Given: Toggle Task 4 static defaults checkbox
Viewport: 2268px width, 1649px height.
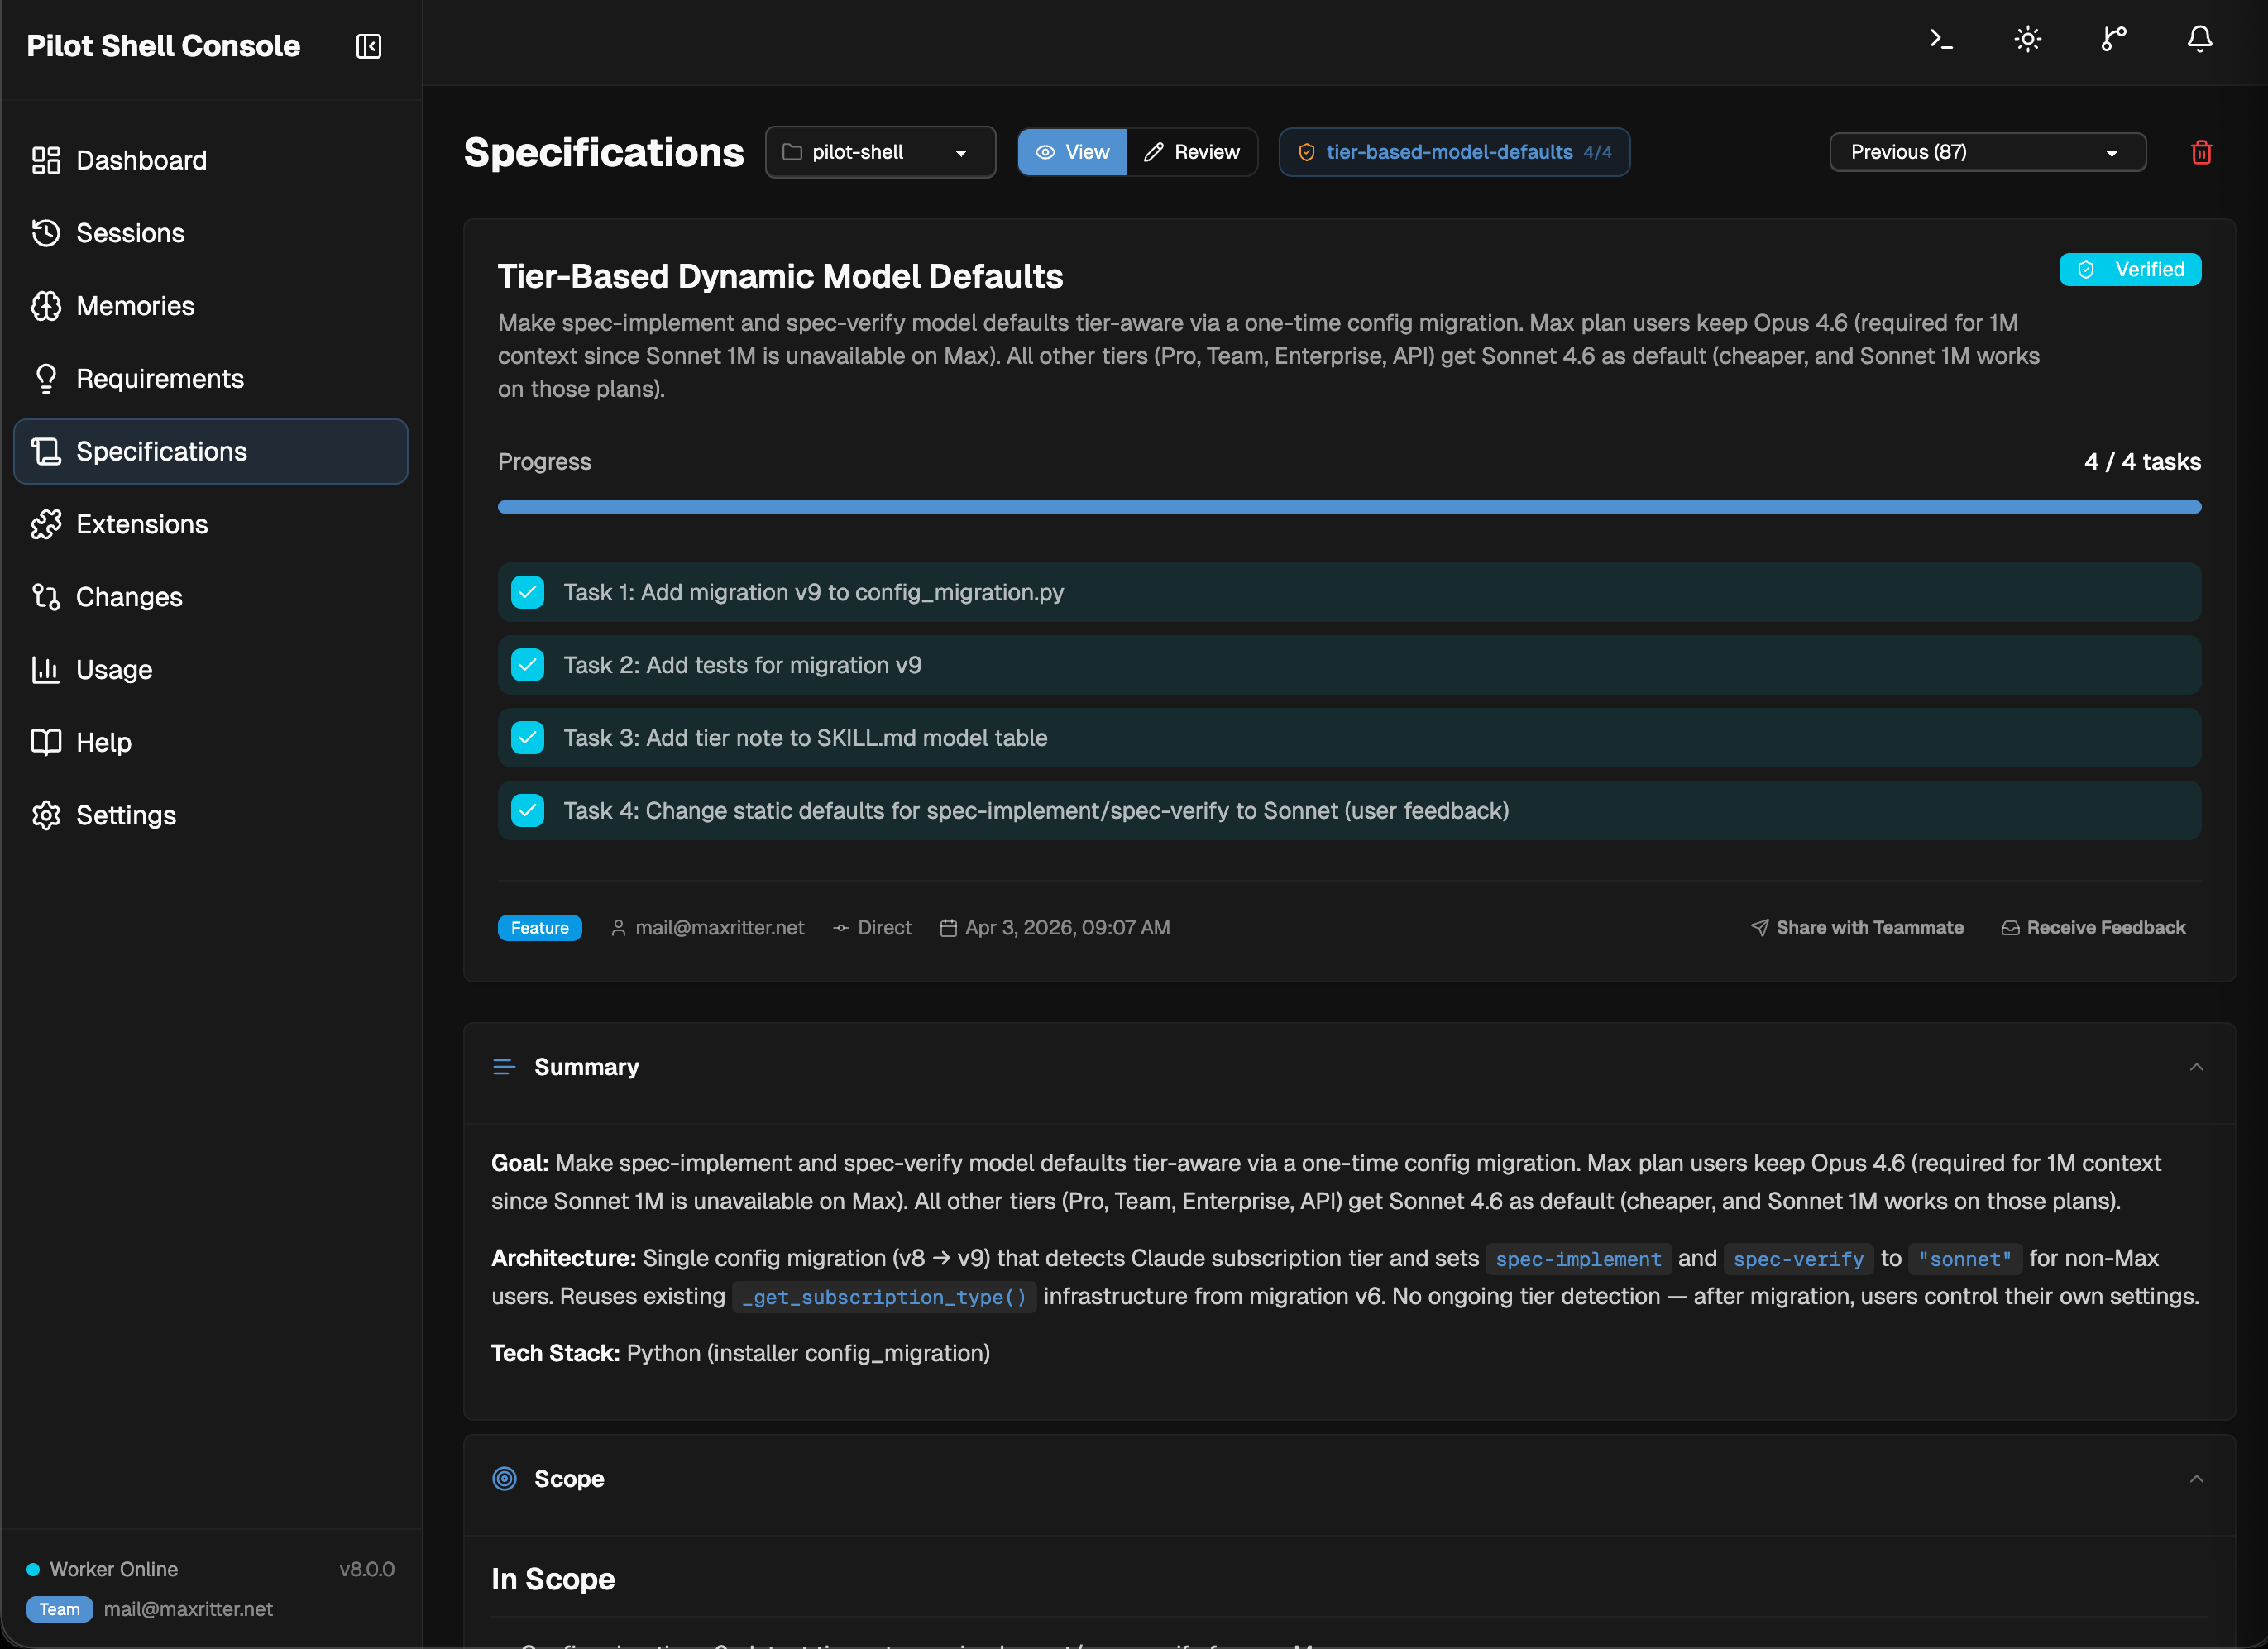Looking at the screenshot, I should pyautogui.click(x=528, y=811).
